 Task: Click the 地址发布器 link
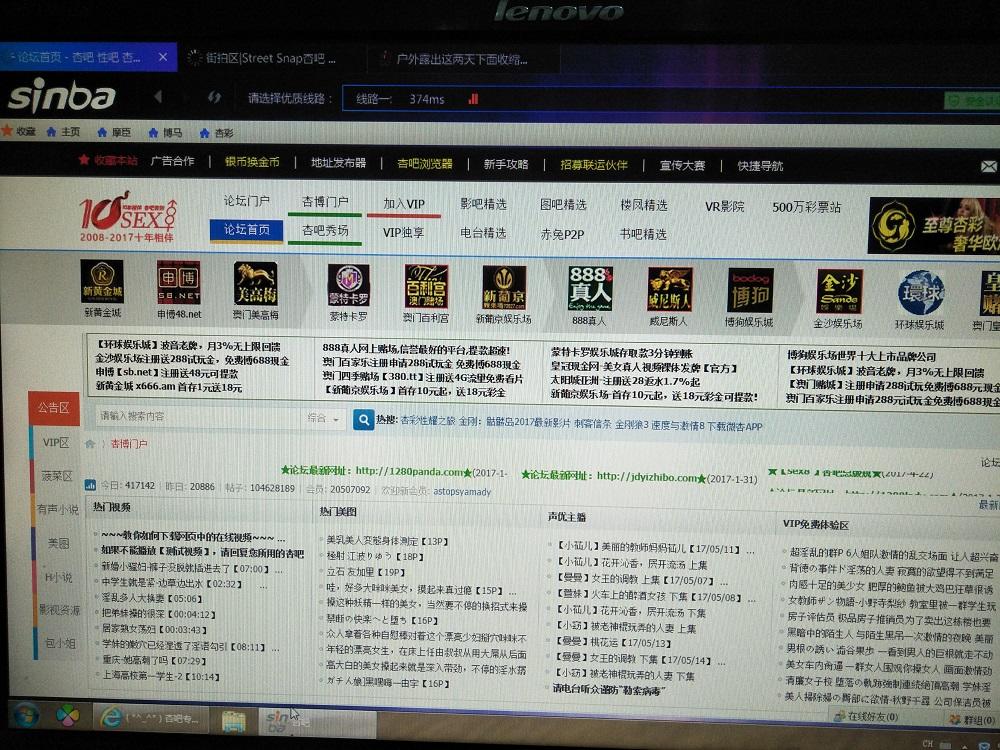[339, 163]
